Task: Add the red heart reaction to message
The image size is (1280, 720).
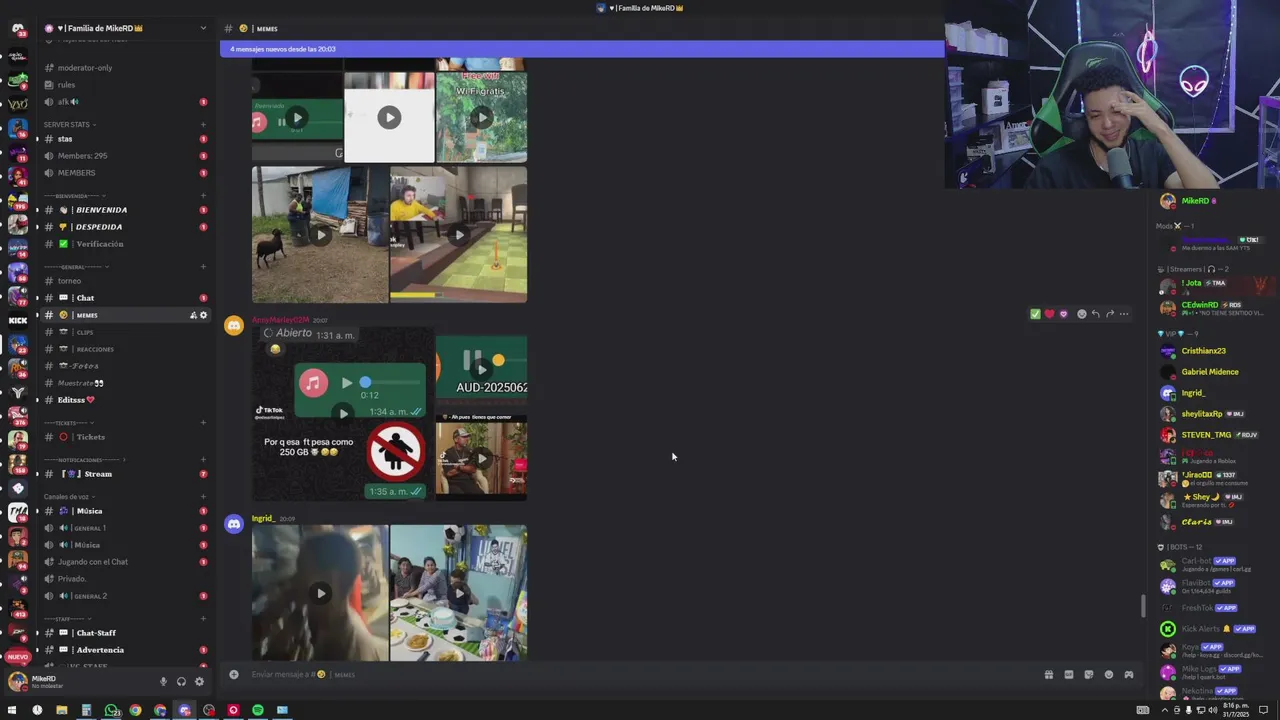Action: coord(1049,314)
